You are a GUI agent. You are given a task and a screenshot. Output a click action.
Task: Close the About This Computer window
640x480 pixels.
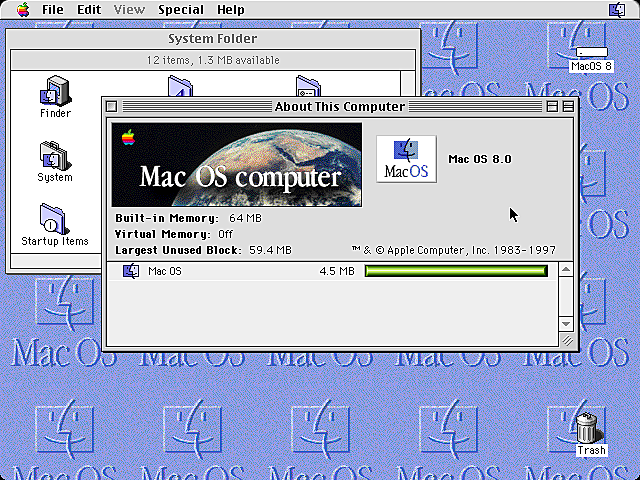pyautogui.click(x=111, y=107)
